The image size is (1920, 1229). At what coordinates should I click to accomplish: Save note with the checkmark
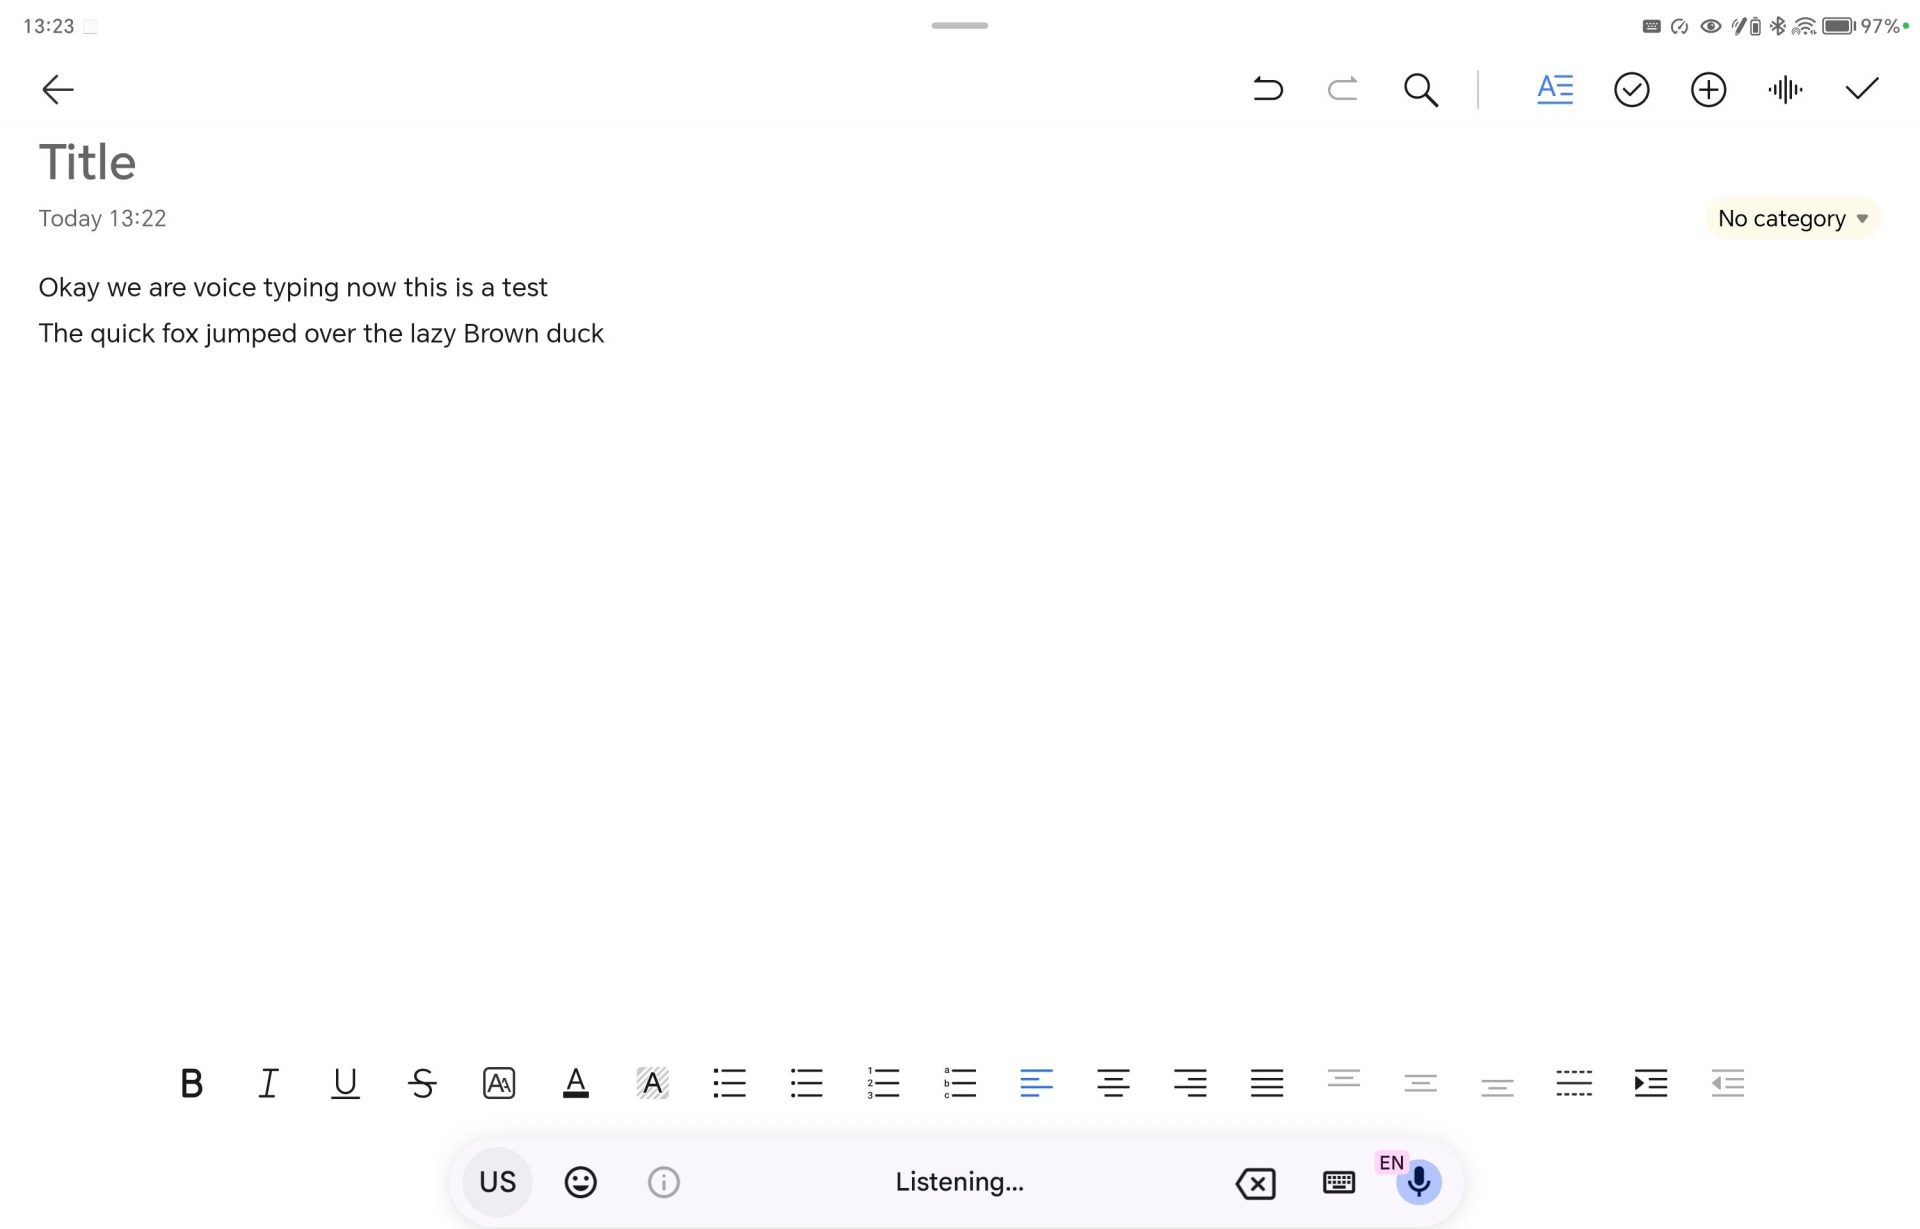pyautogui.click(x=1861, y=89)
